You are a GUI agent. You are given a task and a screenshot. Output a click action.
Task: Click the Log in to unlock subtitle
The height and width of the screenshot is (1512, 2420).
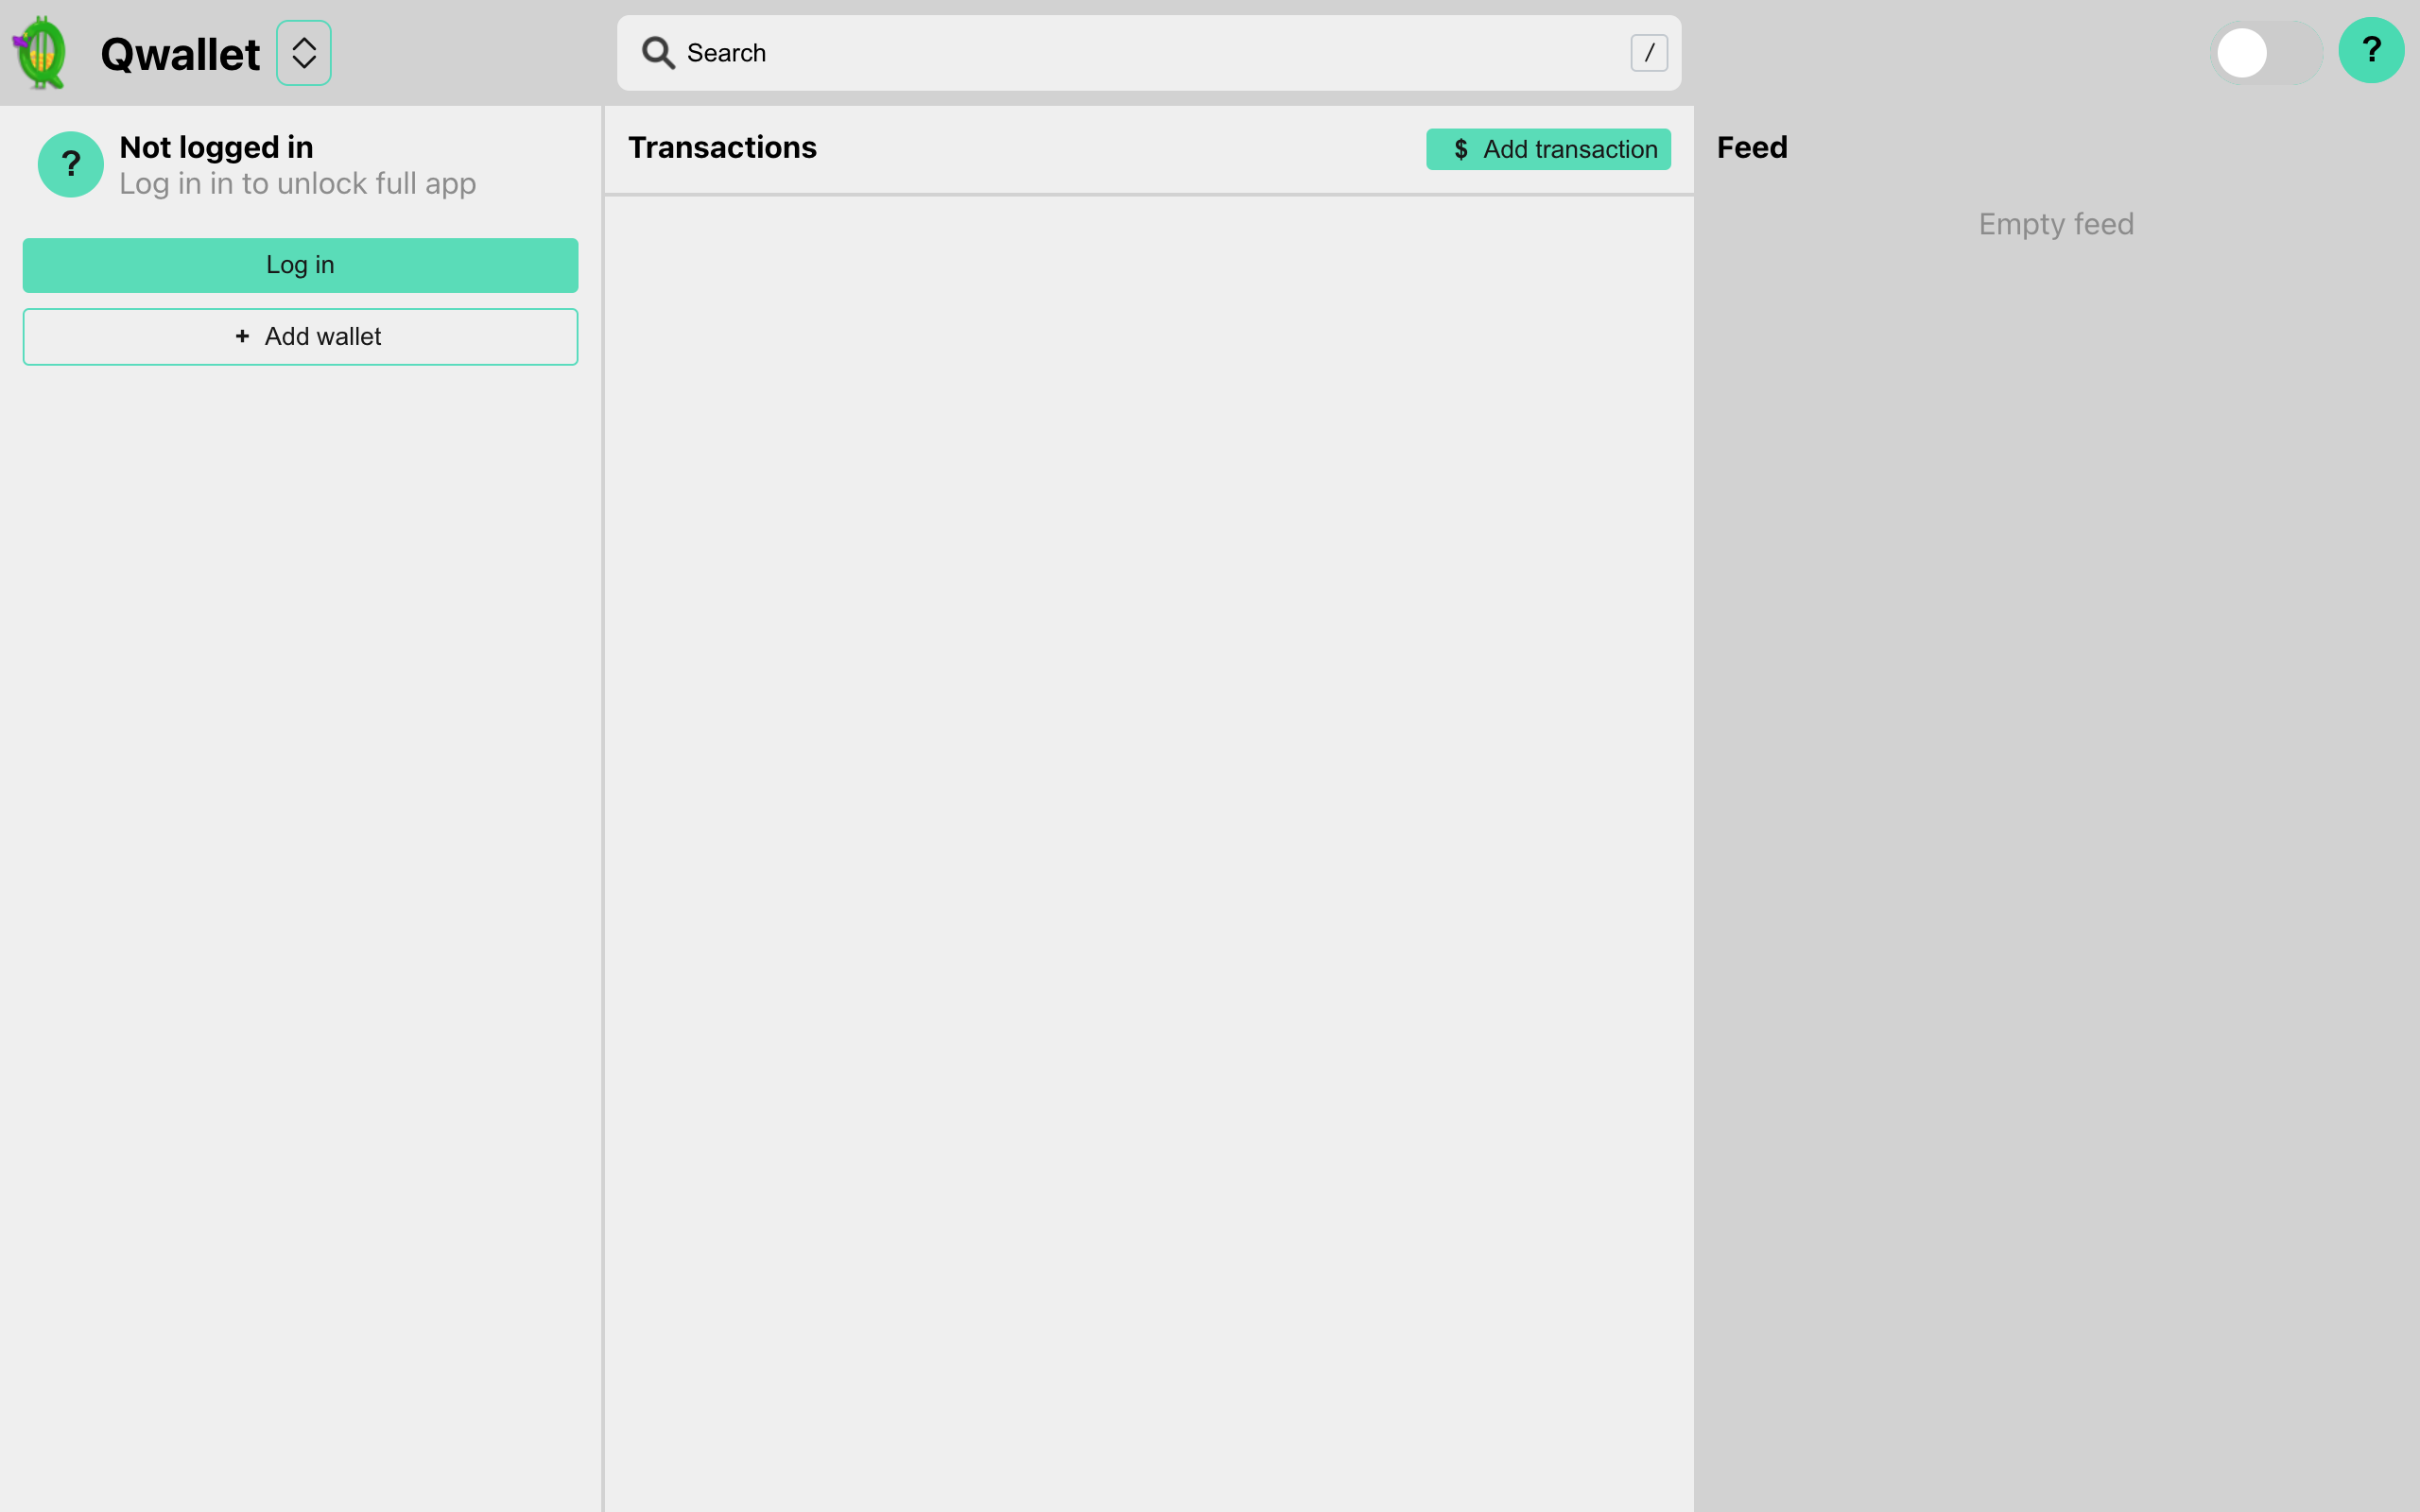click(297, 184)
